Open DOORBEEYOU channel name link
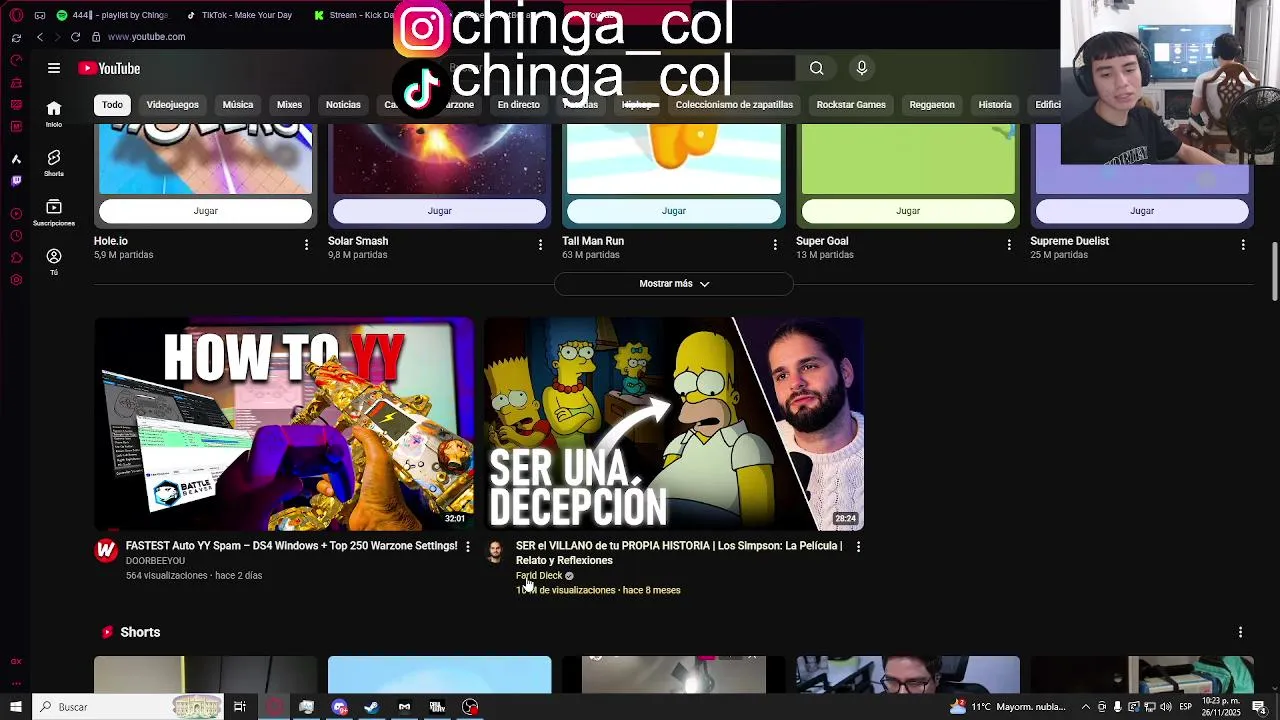This screenshot has width=1280, height=720. tap(155, 561)
